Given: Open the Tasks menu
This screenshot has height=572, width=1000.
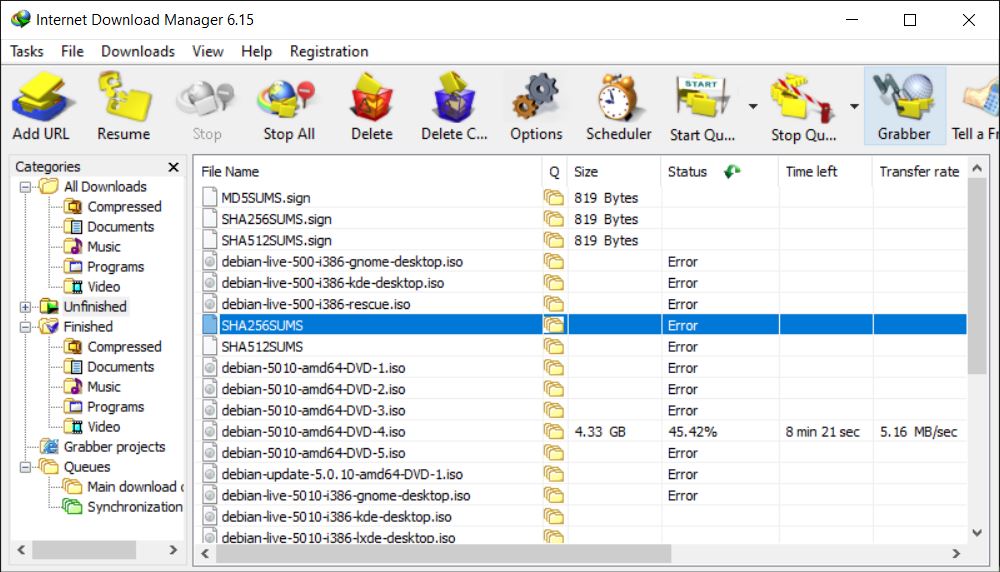Looking at the screenshot, I should (27, 51).
